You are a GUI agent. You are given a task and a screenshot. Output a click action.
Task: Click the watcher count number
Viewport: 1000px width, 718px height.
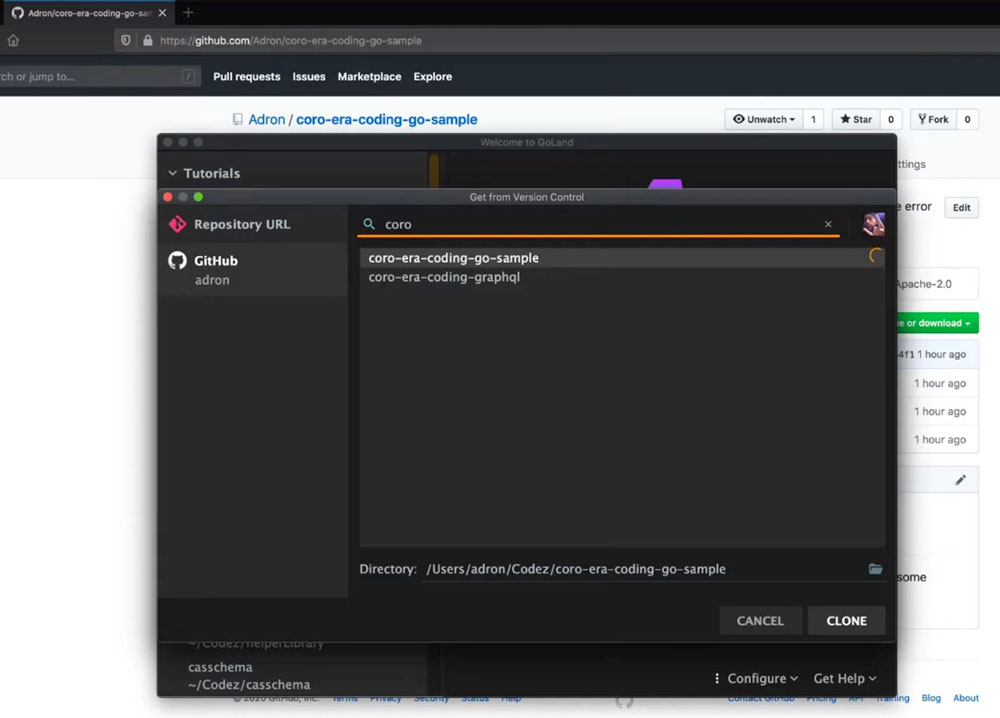coord(813,119)
